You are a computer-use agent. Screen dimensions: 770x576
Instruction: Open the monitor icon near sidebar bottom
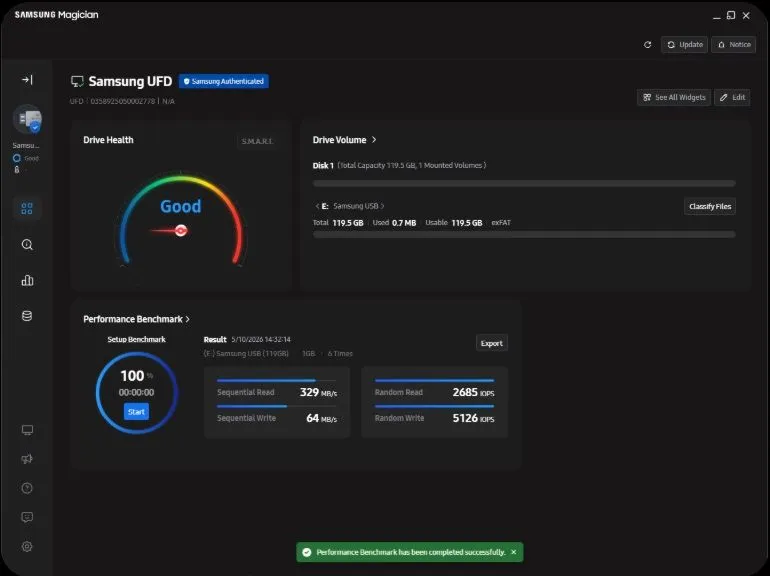click(x=27, y=430)
